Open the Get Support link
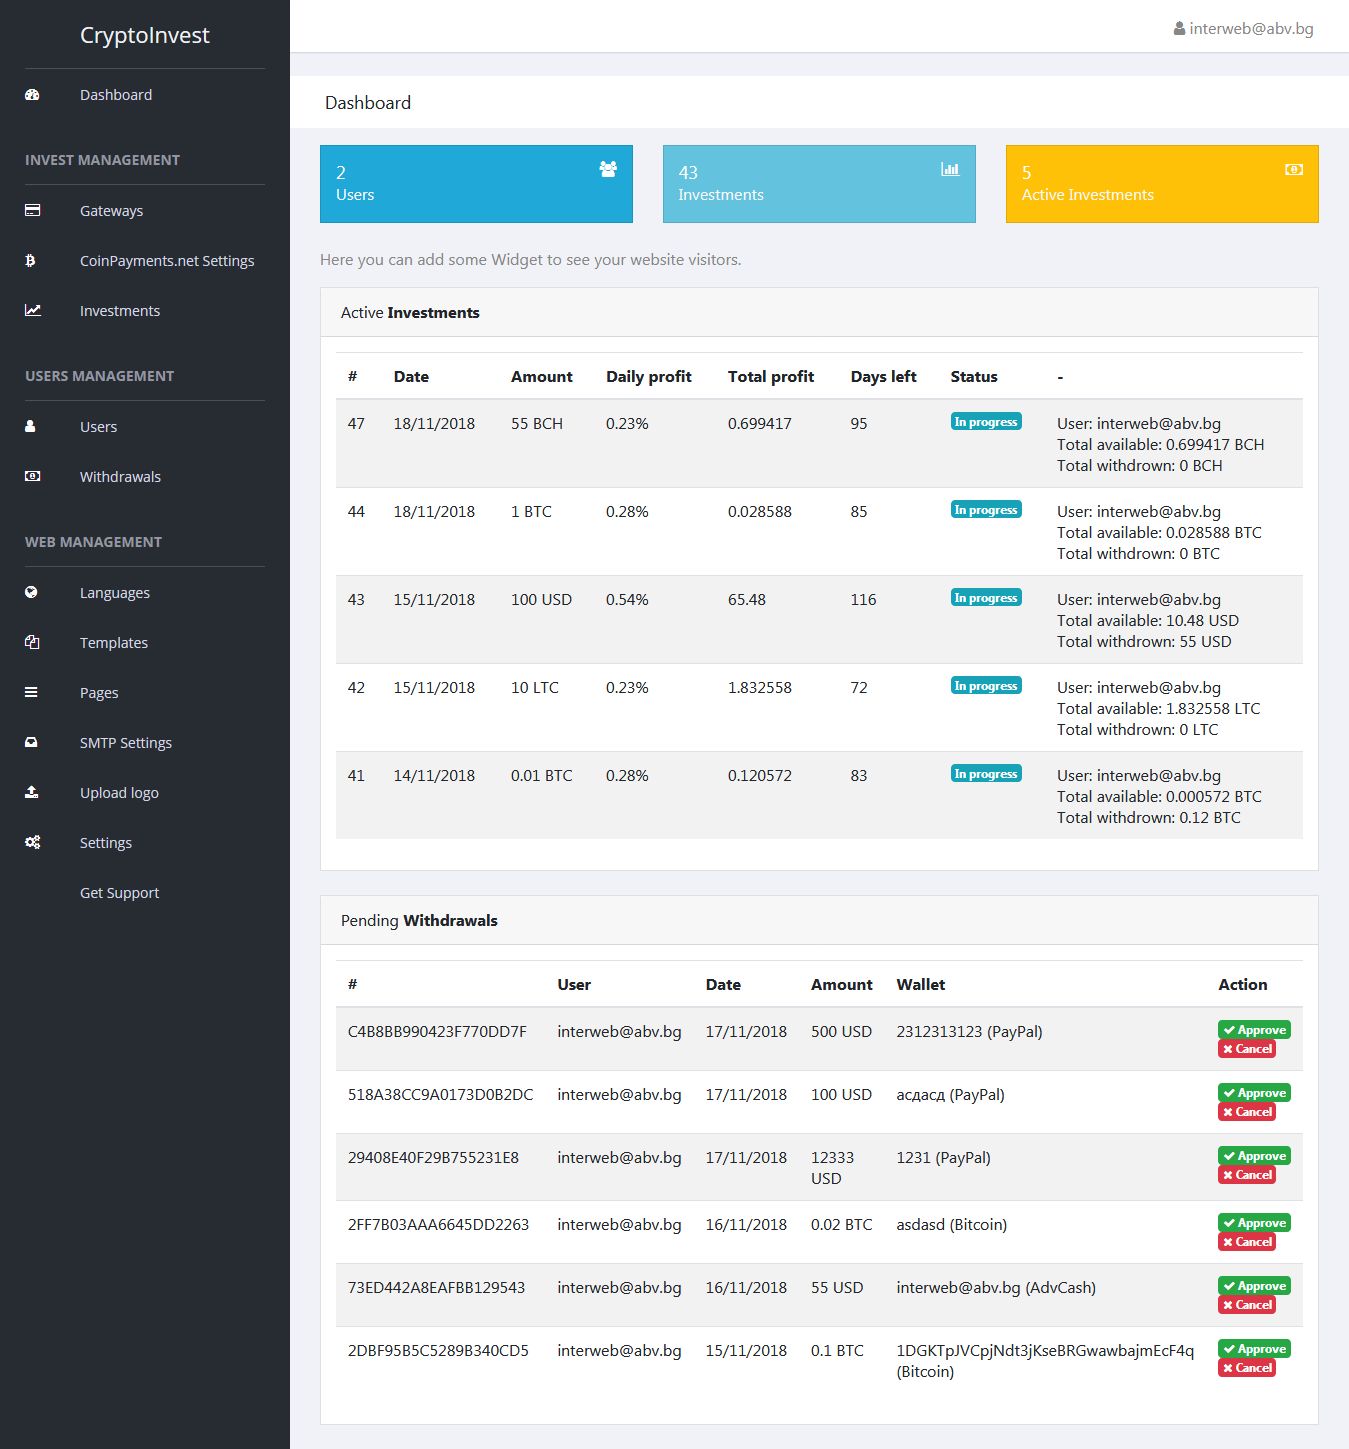Screen dimensions: 1349x1449 (x=119, y=893)
